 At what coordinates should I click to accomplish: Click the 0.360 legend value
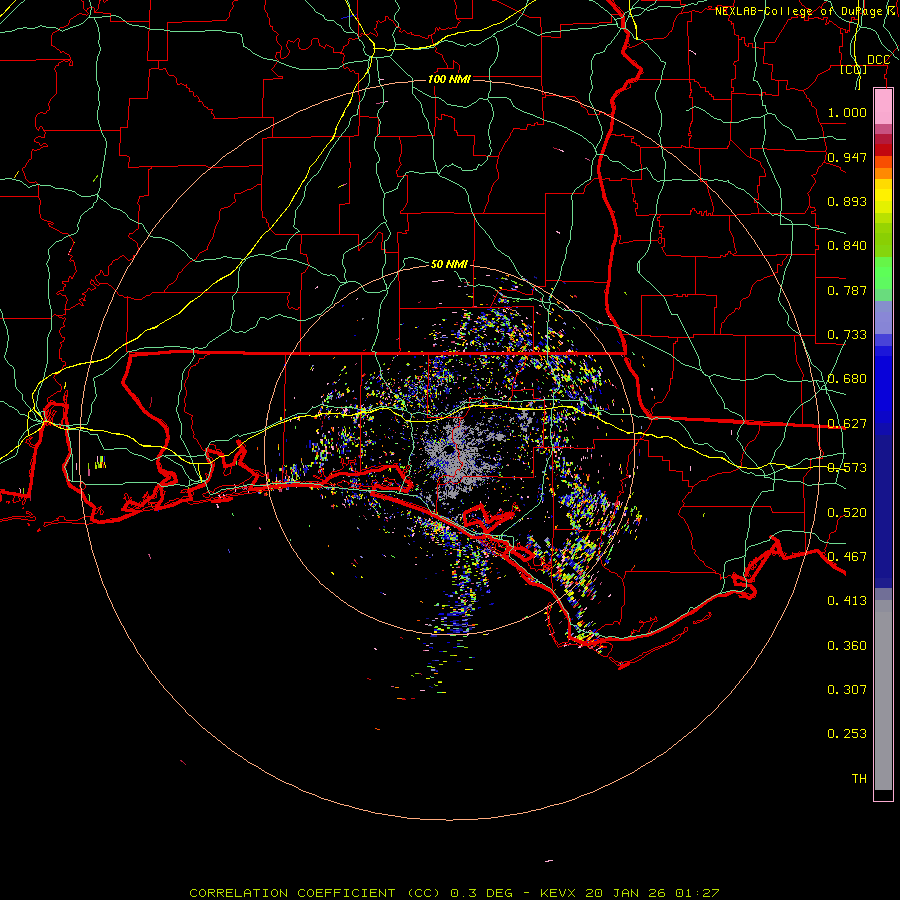[847, 646]
